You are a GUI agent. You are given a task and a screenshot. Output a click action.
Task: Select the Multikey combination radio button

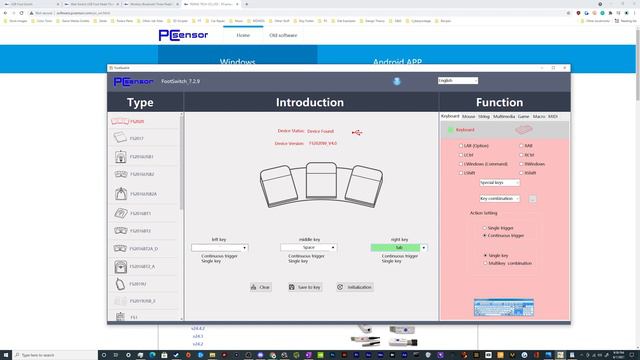485,263
